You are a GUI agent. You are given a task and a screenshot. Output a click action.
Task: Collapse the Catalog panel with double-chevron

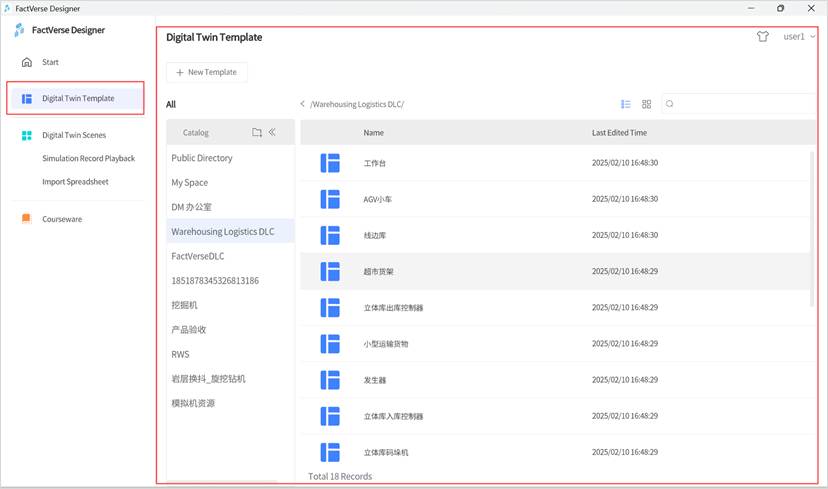pos(273,132)
